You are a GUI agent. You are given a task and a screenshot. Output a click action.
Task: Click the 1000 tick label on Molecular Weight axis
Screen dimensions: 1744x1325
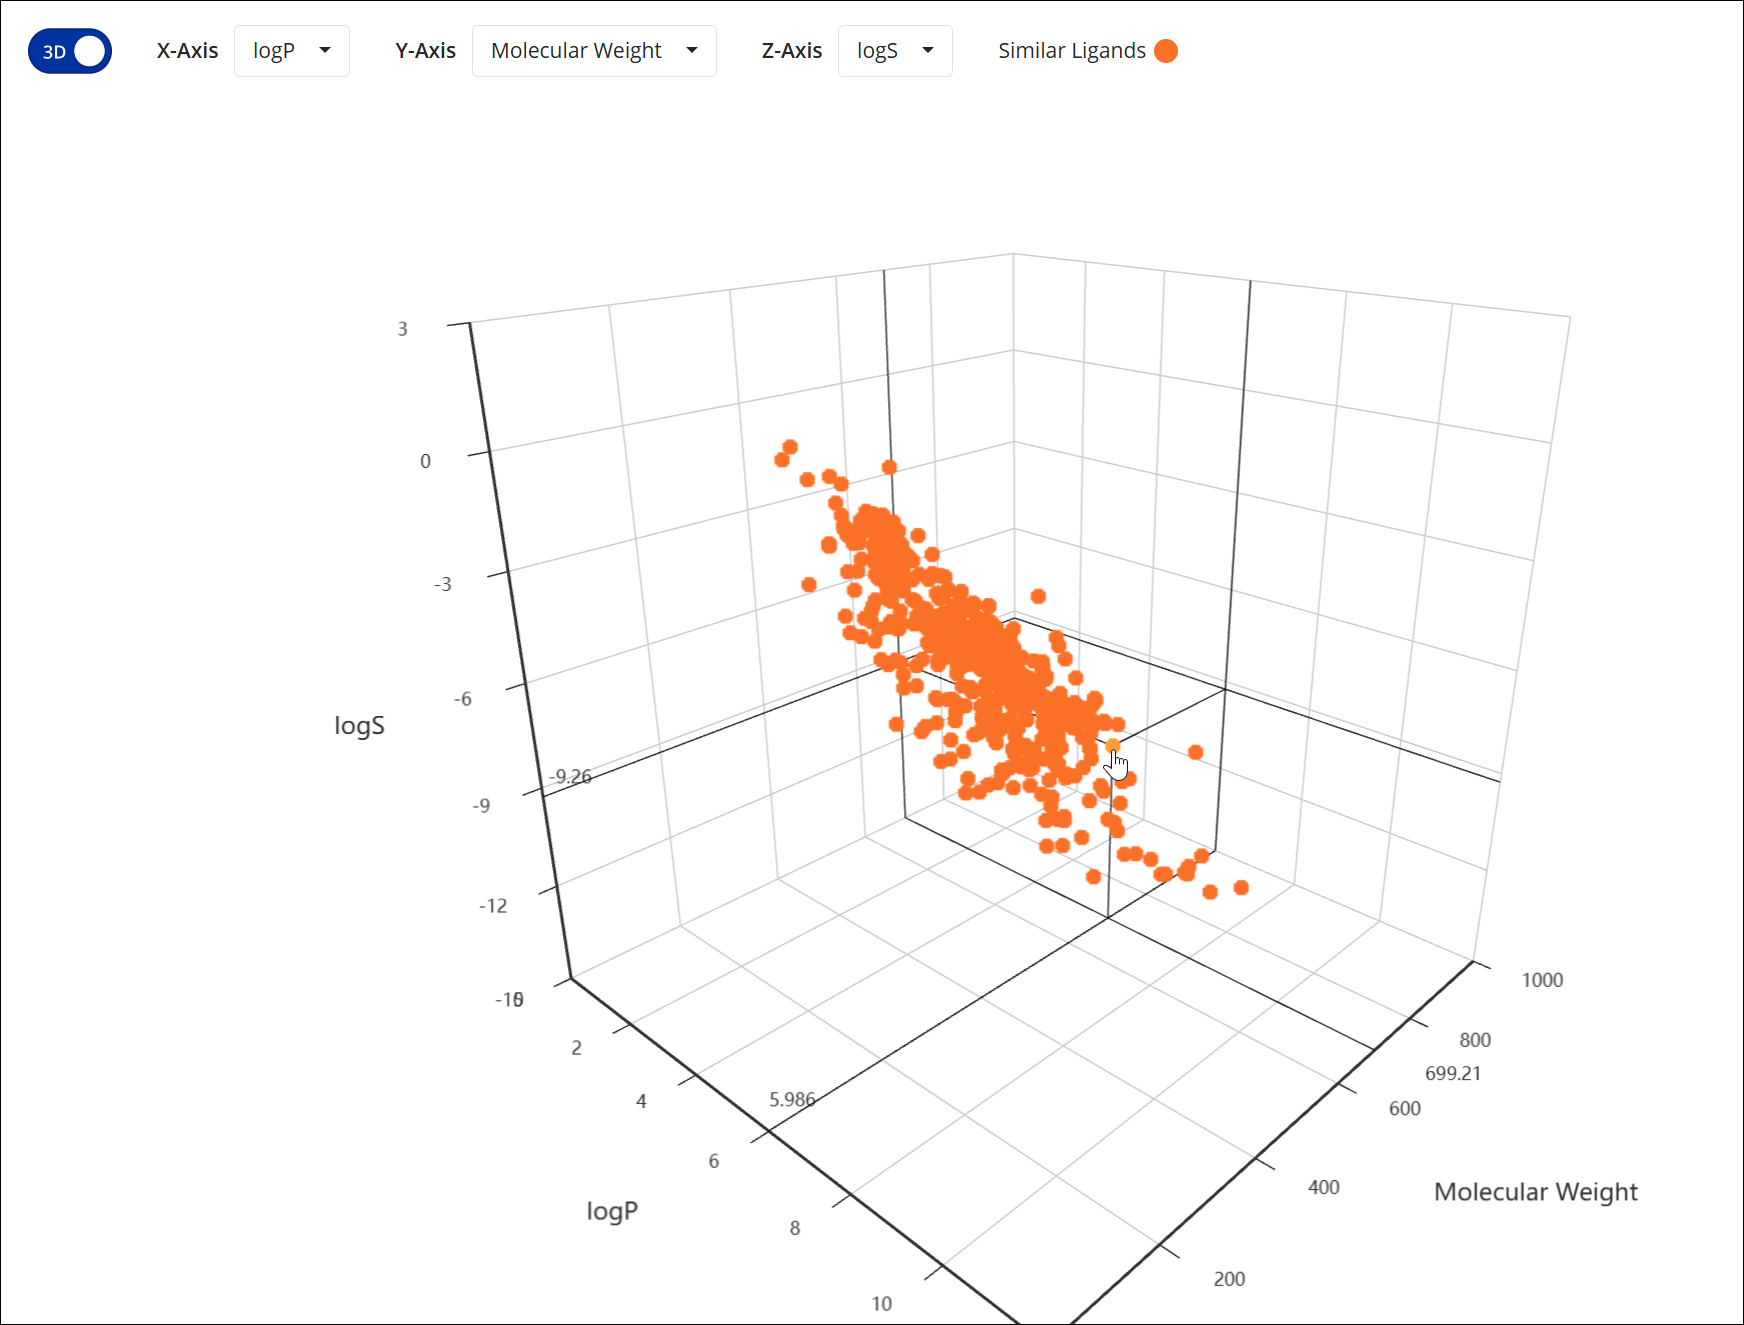(1542, 980)
